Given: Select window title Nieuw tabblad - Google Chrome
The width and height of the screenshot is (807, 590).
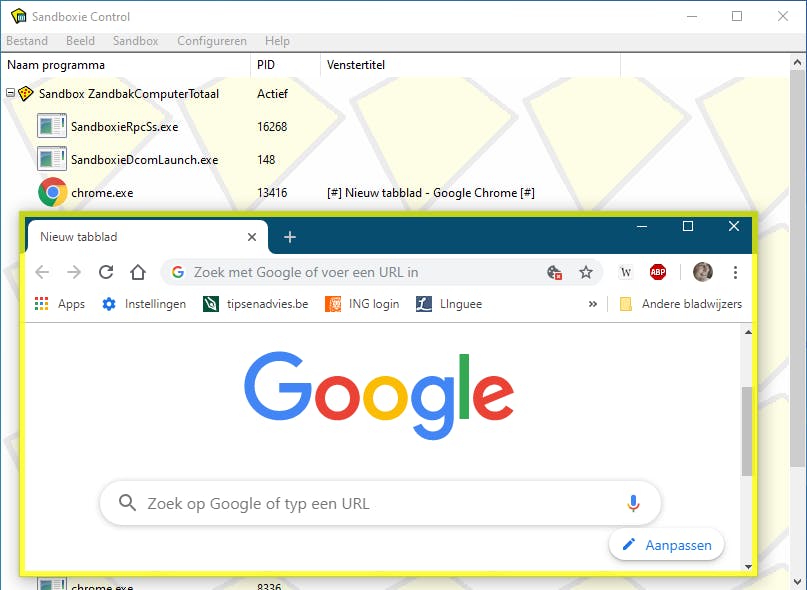Looking at the screenshot, I should coord(431,193).
